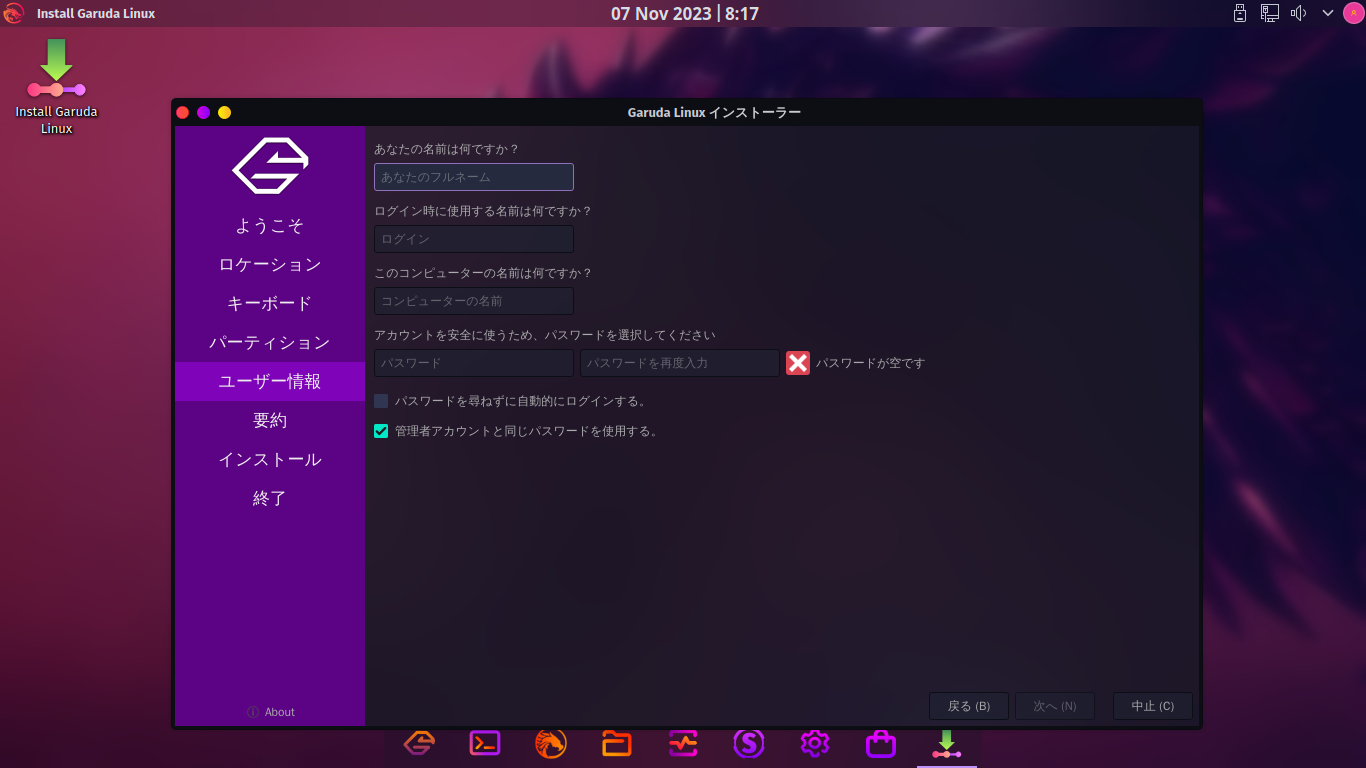Open the system monitor pulse icon in the dock
Image resolution: width=1366 pixels, height=768 pixels.
683,743
